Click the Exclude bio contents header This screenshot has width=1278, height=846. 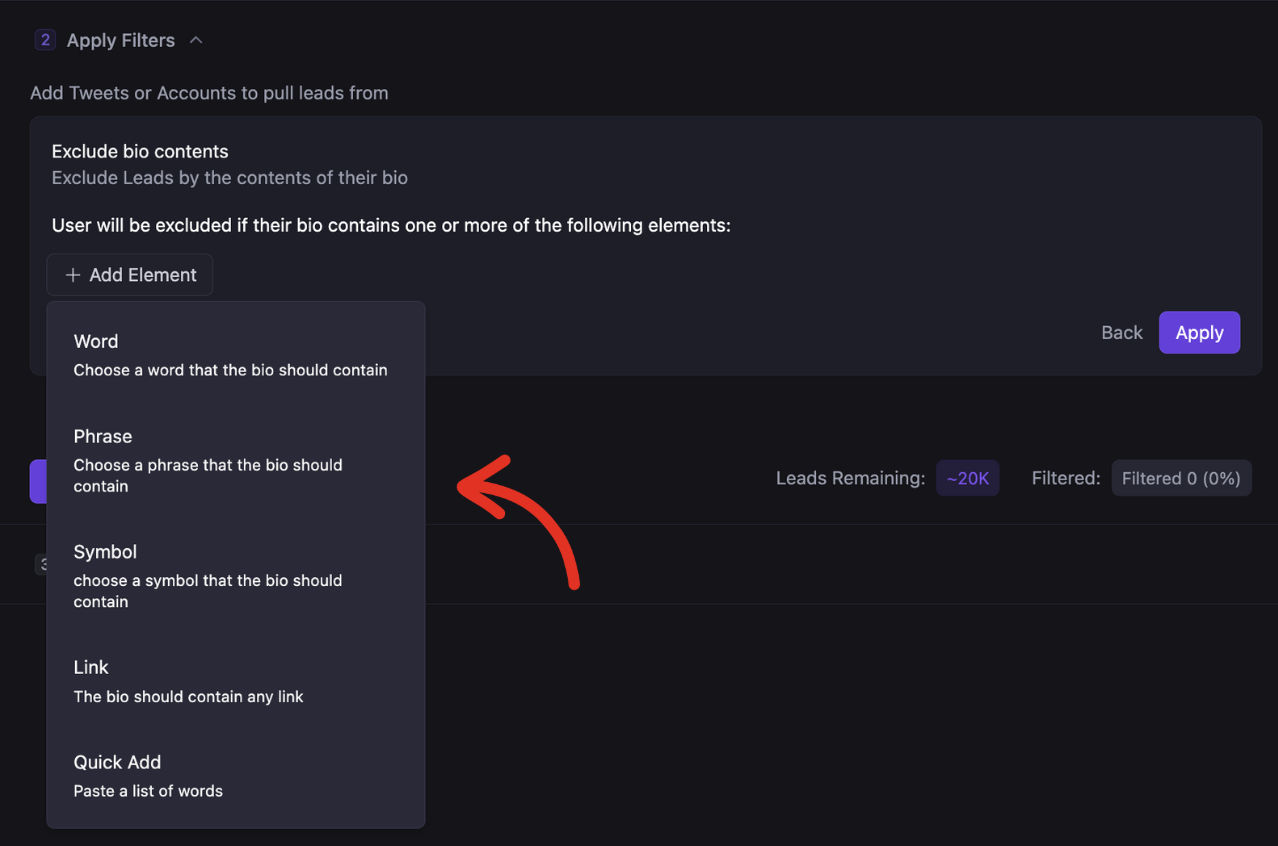139,151
